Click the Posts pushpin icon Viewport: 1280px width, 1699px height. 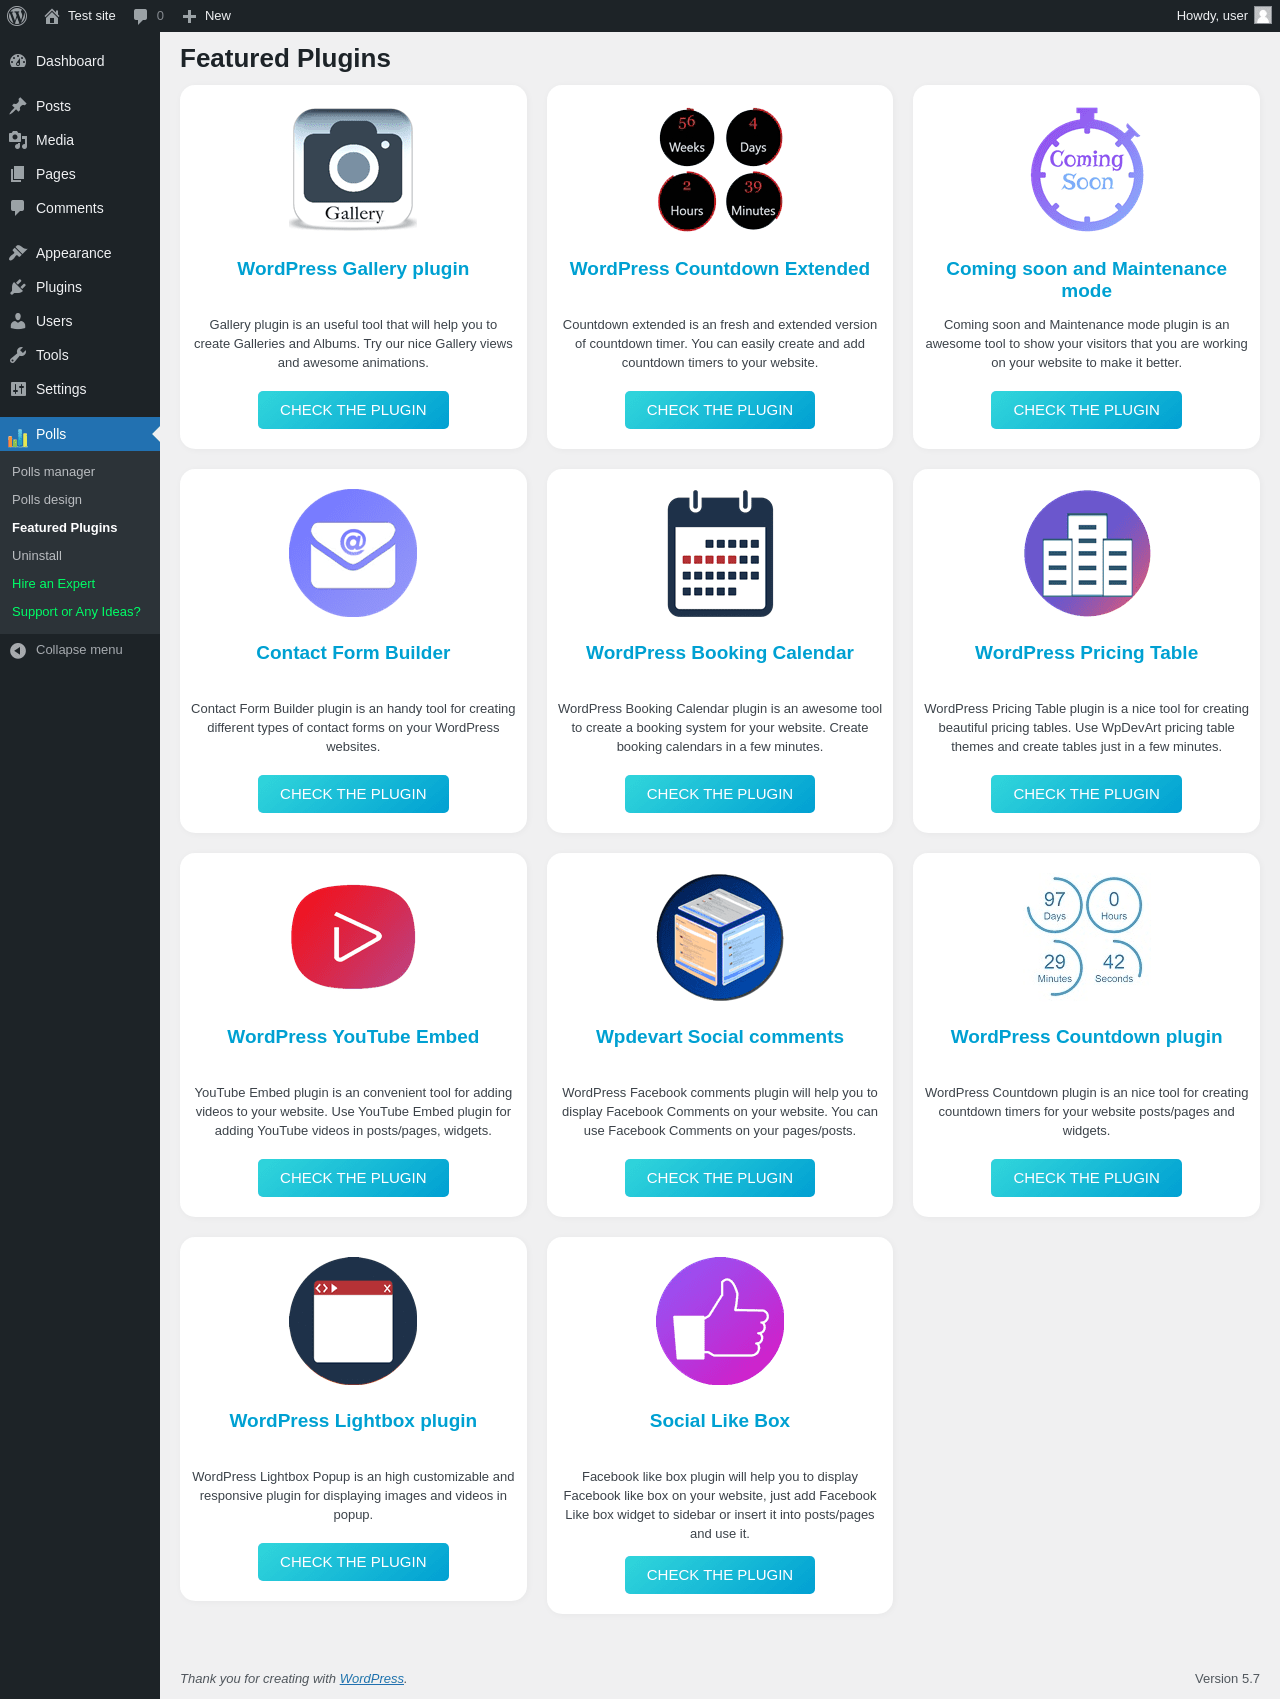(x=18, y=106)
